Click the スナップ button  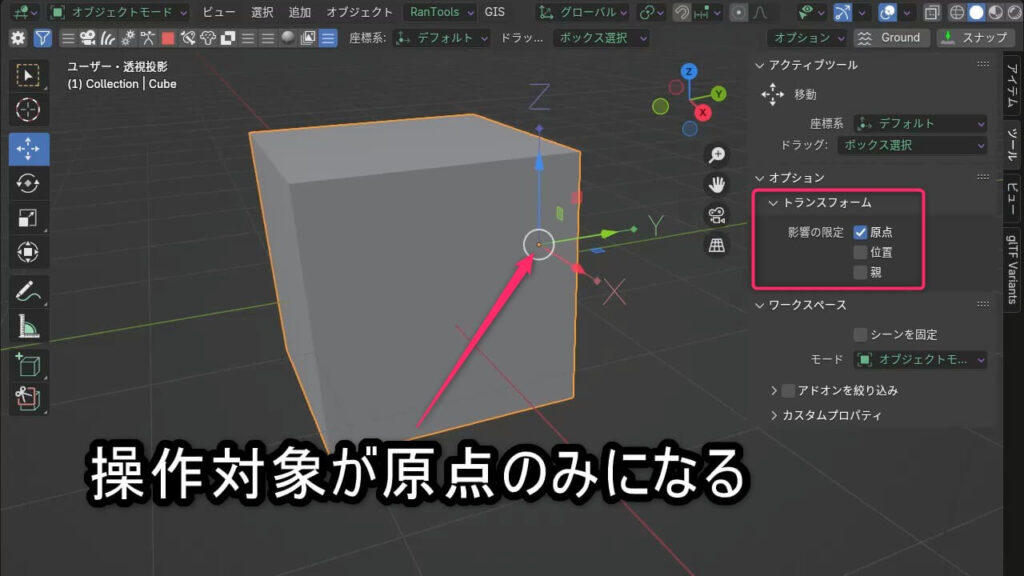(976, 38)
